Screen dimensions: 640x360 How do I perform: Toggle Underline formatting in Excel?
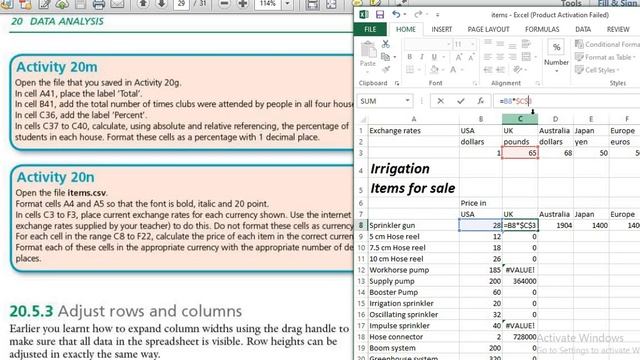point(434,57)
